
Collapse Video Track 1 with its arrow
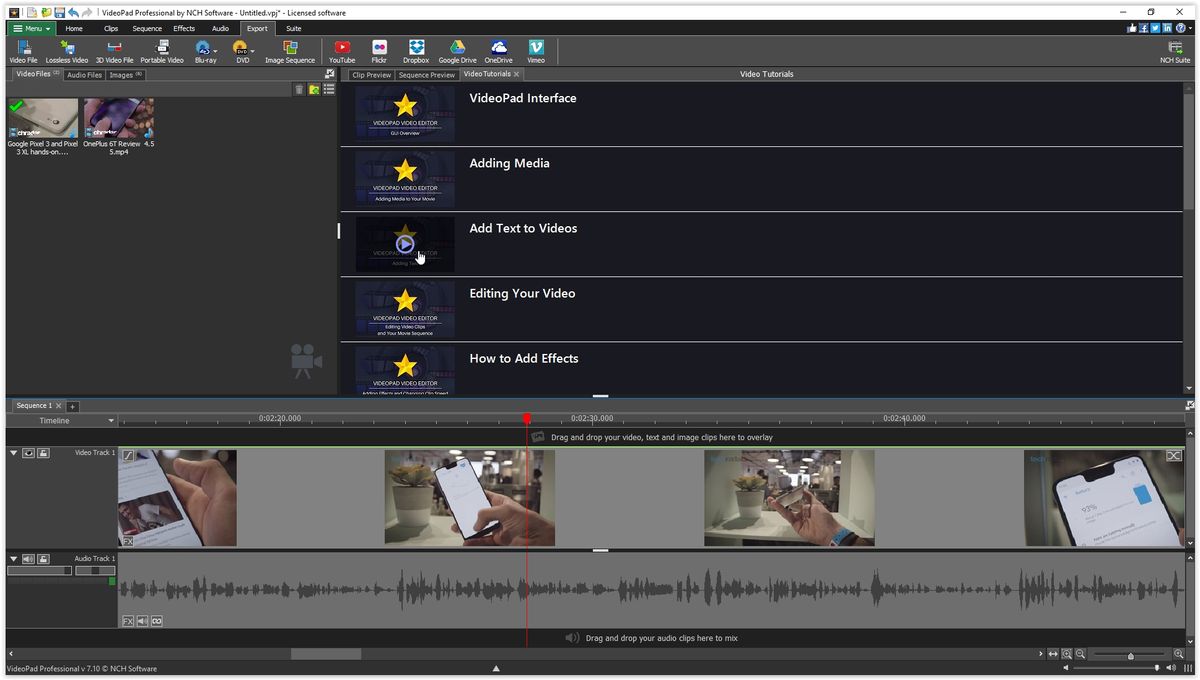tap(13, 453)
